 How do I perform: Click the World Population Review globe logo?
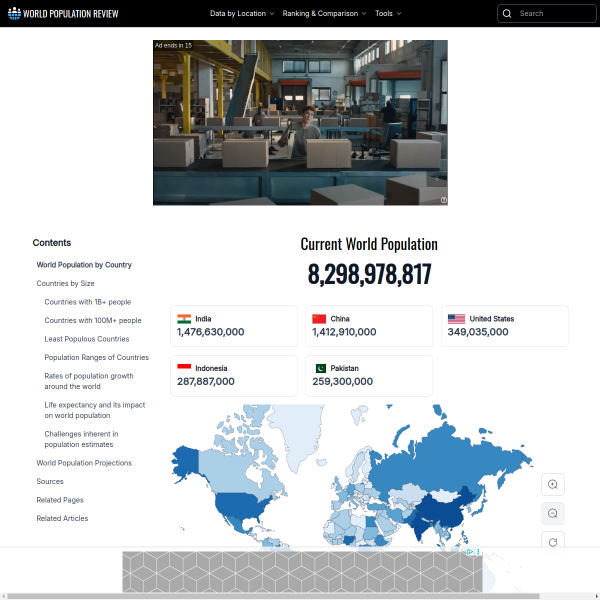click(14, 13)
